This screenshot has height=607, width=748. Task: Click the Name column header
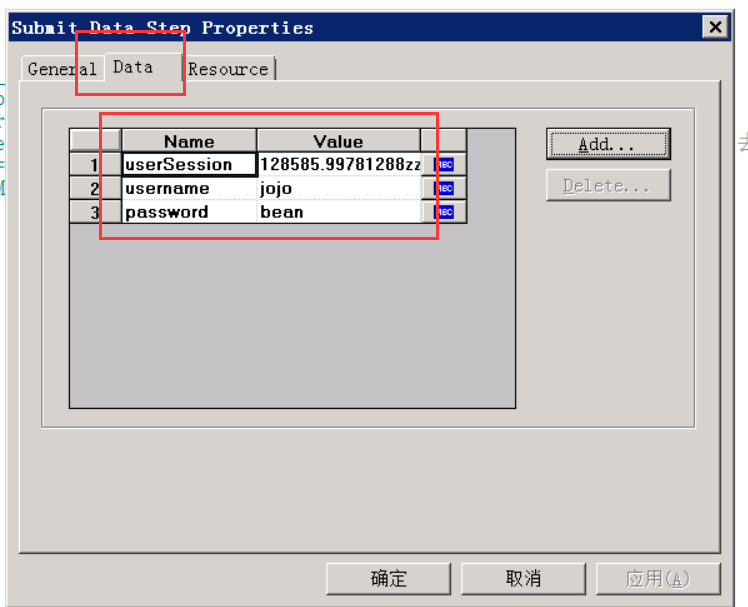[x=189, y=141]
